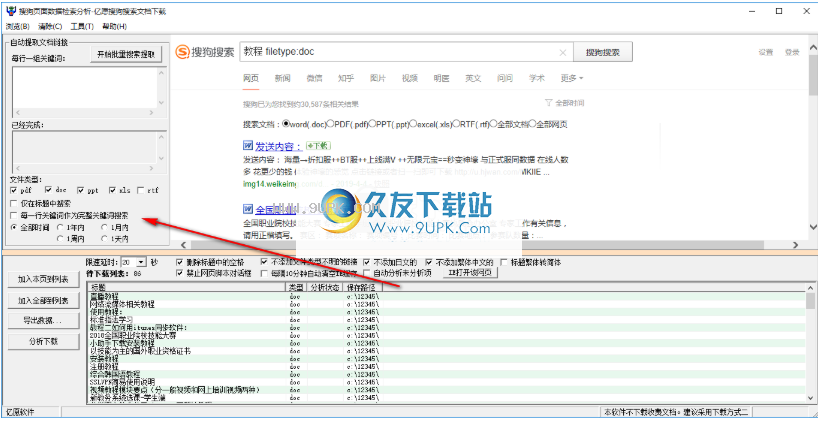This screenshot has width=818, height=422.
Task: Switch to the 学术 tab
Action: coord(537,78)
